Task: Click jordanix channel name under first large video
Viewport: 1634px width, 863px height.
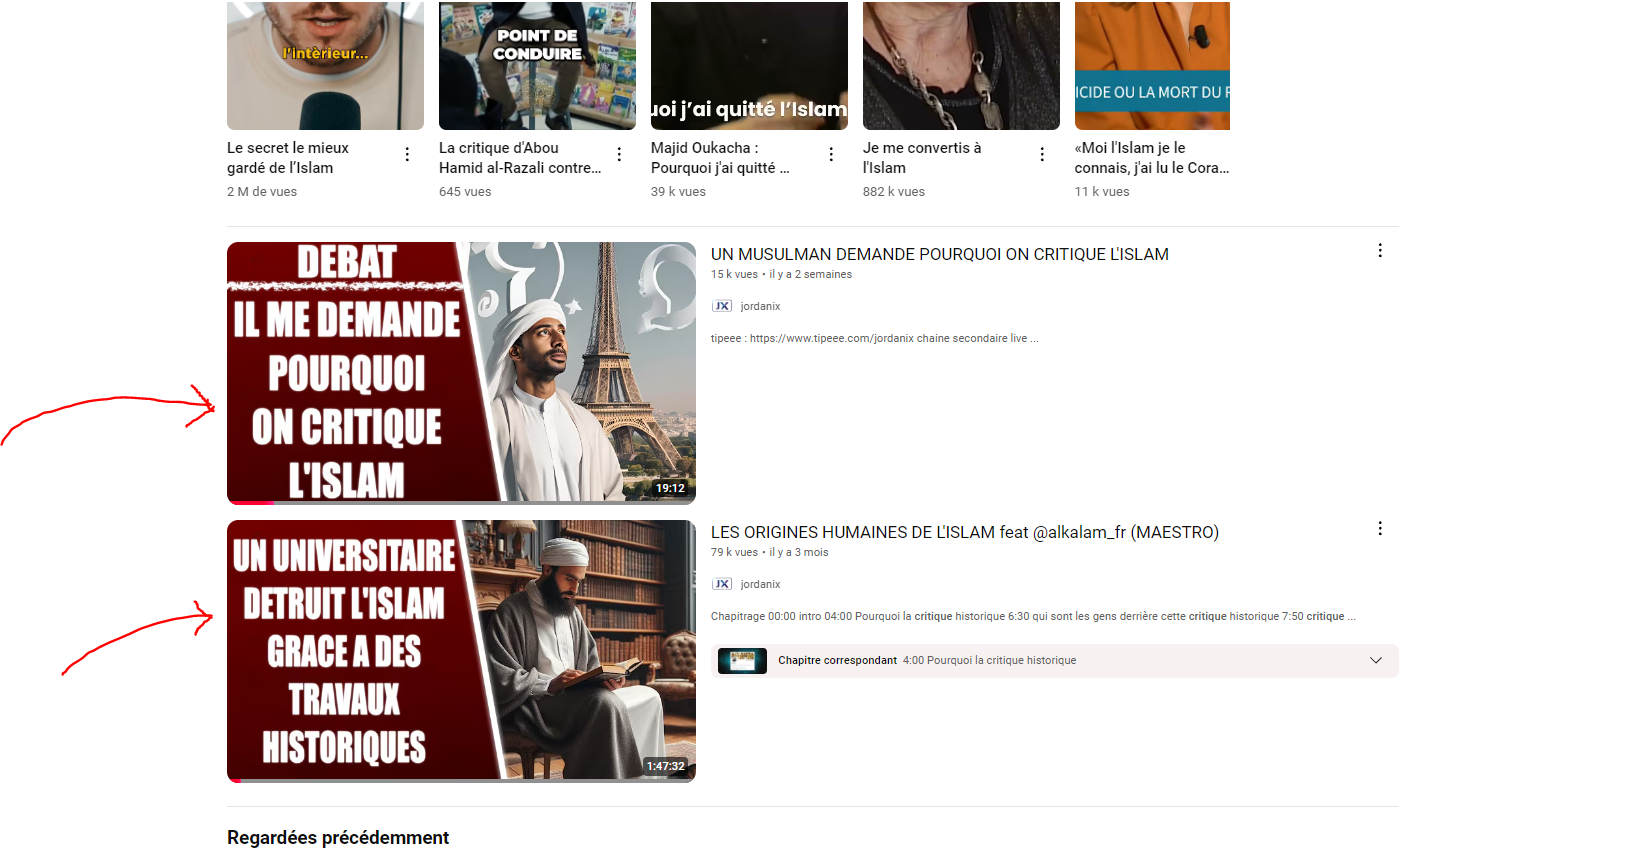Action: [760, 306]
